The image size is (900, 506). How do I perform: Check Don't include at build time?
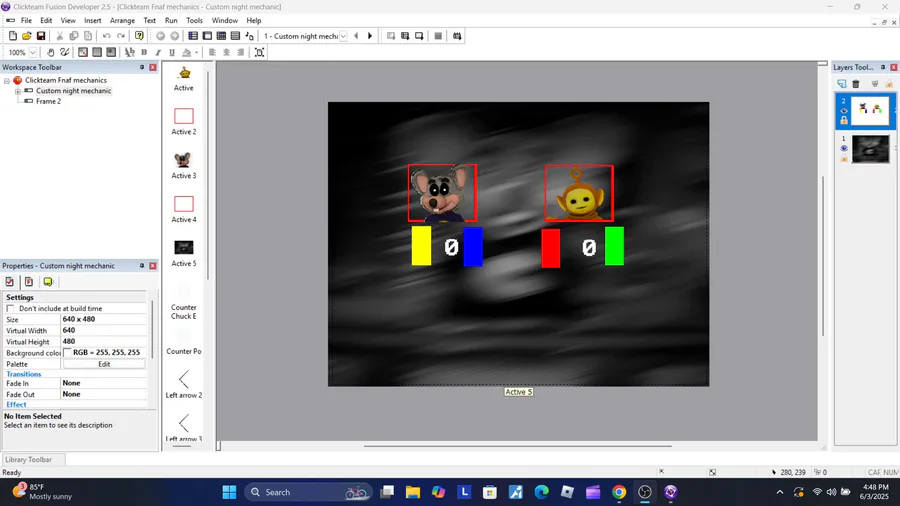click(10, 309)
